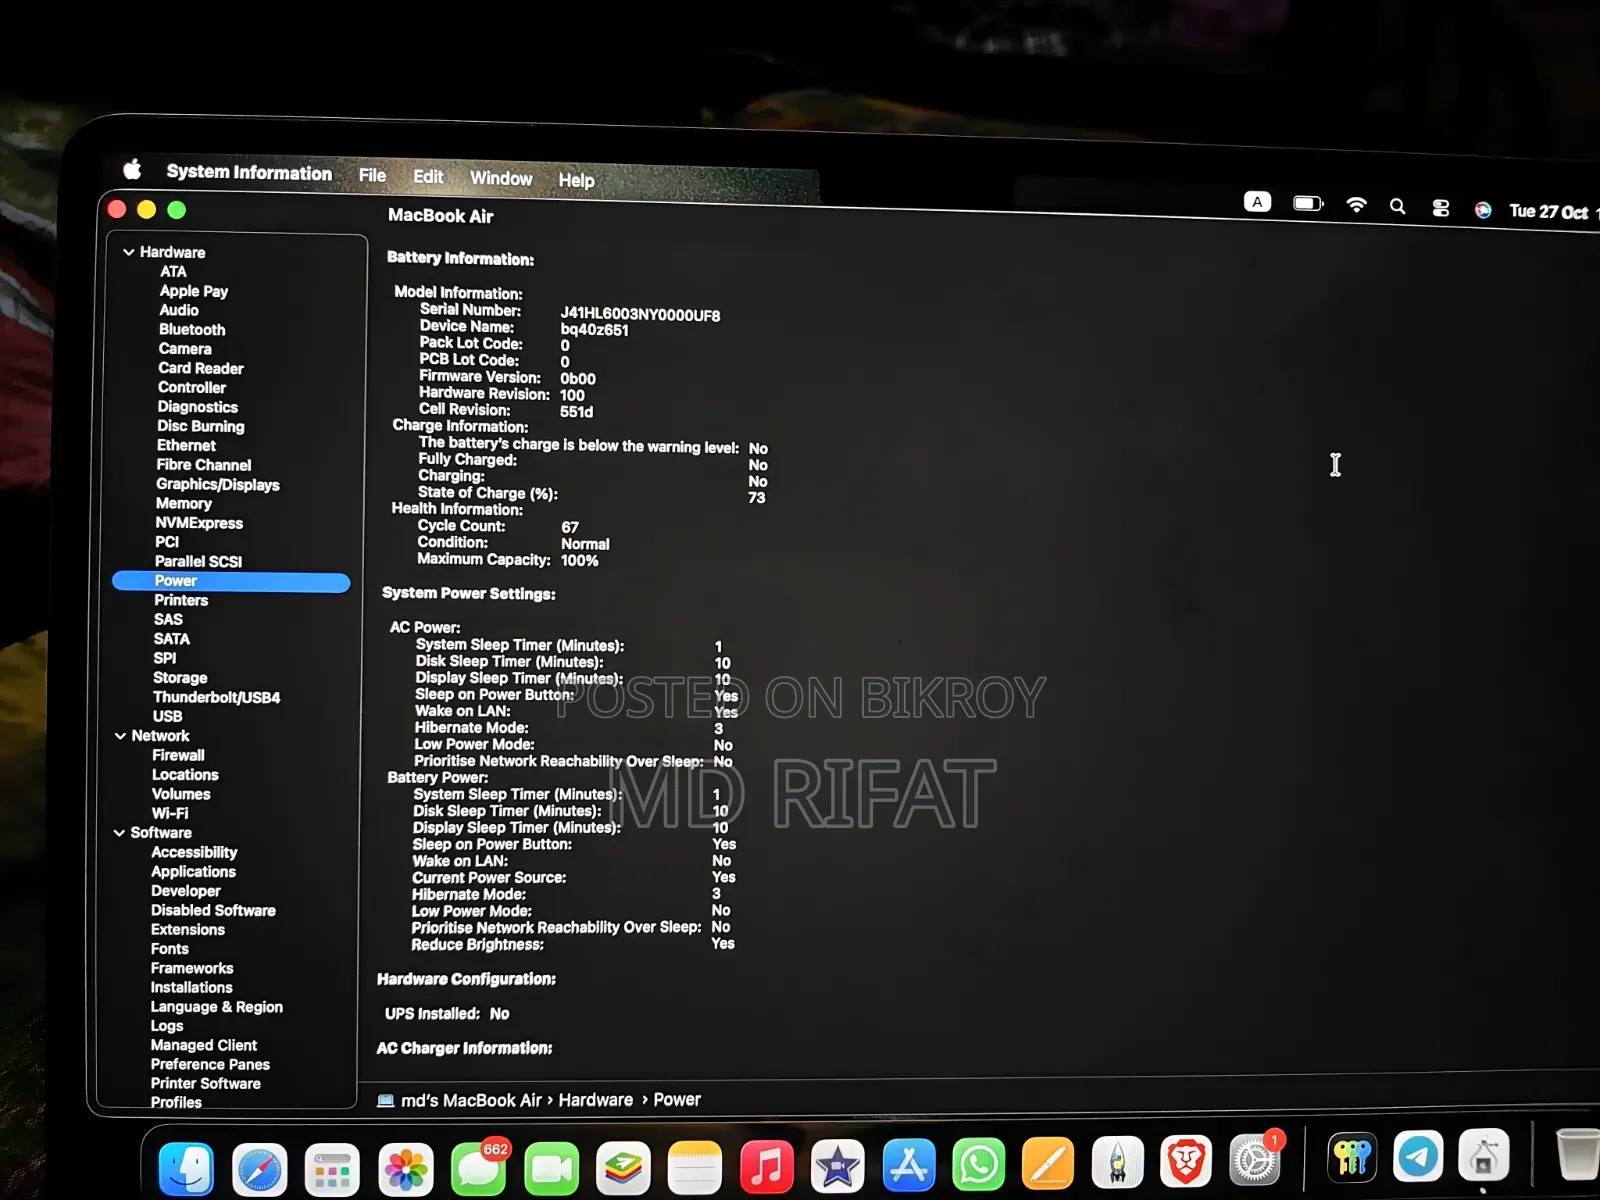
Task: Launch FaceTime from the Dock
Action: tap(552, 1168)
